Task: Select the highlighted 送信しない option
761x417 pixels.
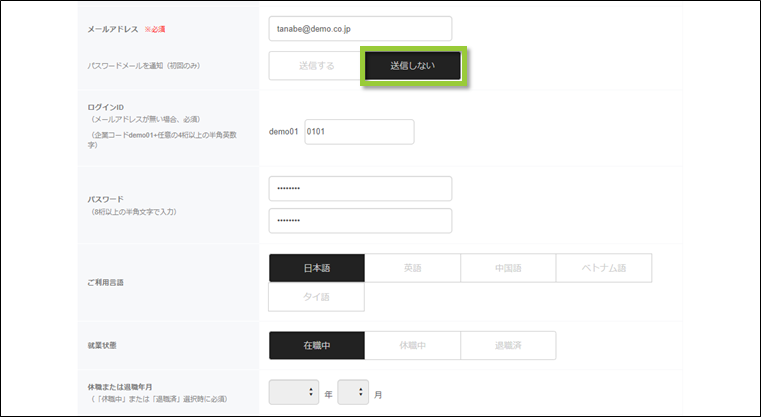Action: tap(413, 65)
